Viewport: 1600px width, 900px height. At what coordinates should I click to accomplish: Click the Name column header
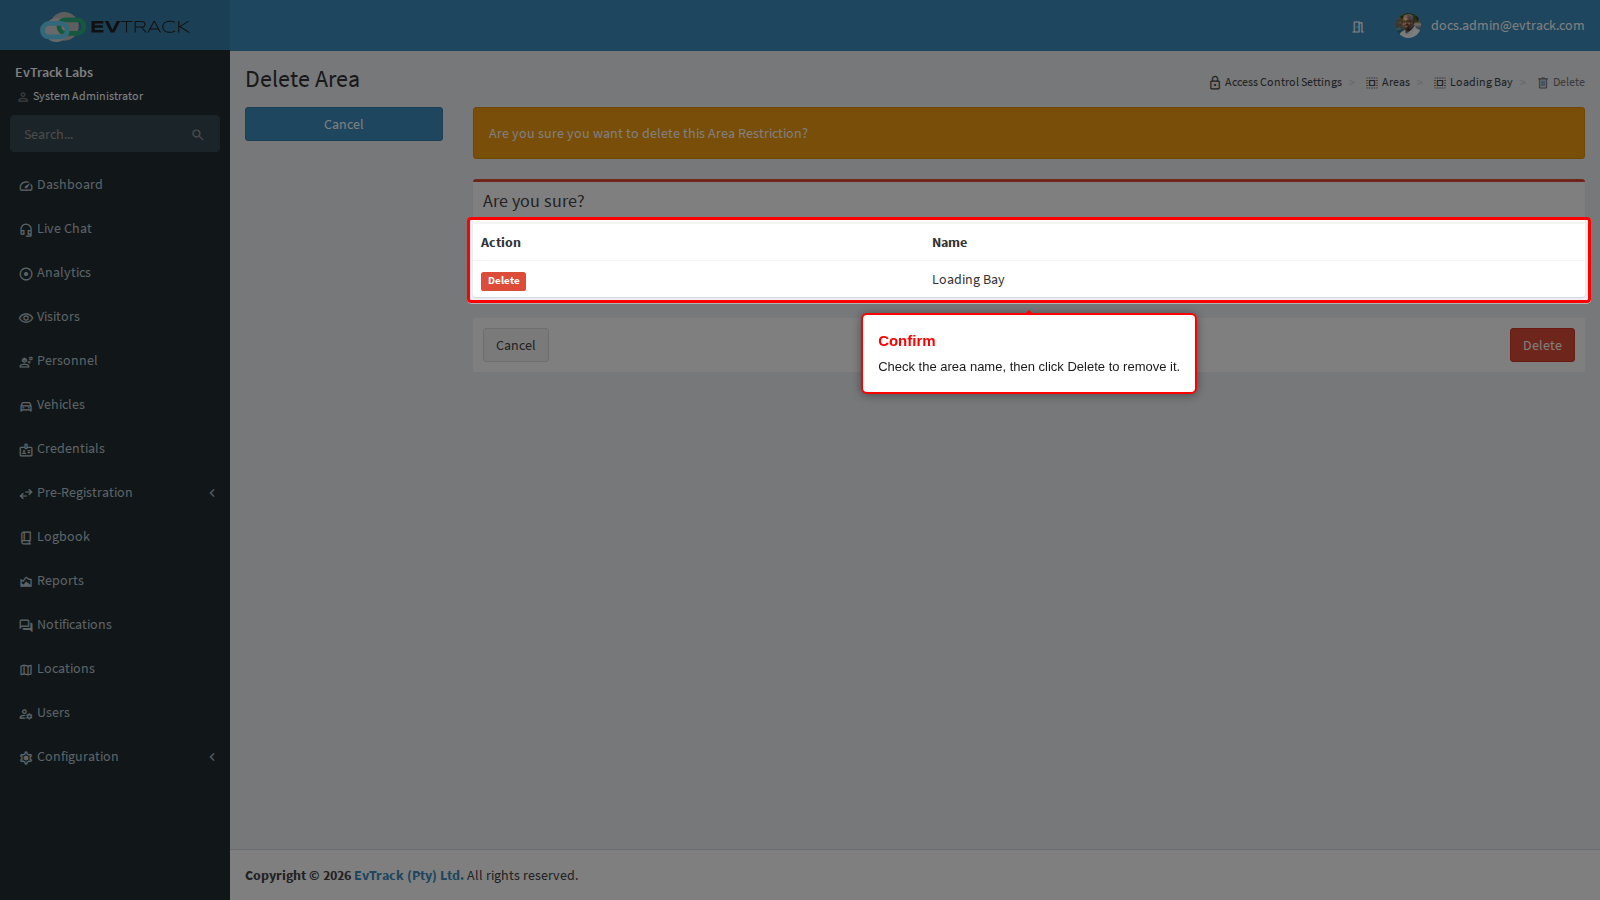949,243
